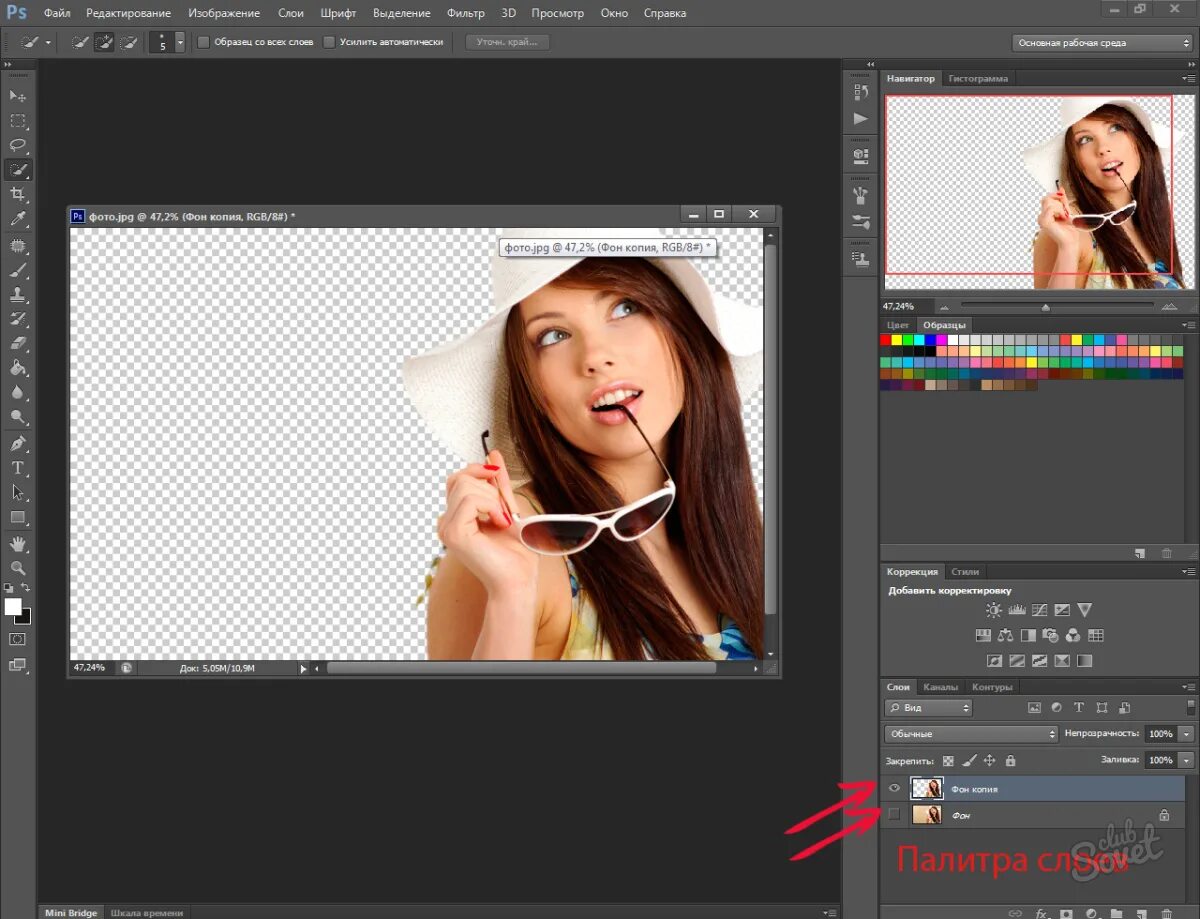Open the Mini Bridge tab
Viewport: 1200px width, 919px height.
(71, 913)
